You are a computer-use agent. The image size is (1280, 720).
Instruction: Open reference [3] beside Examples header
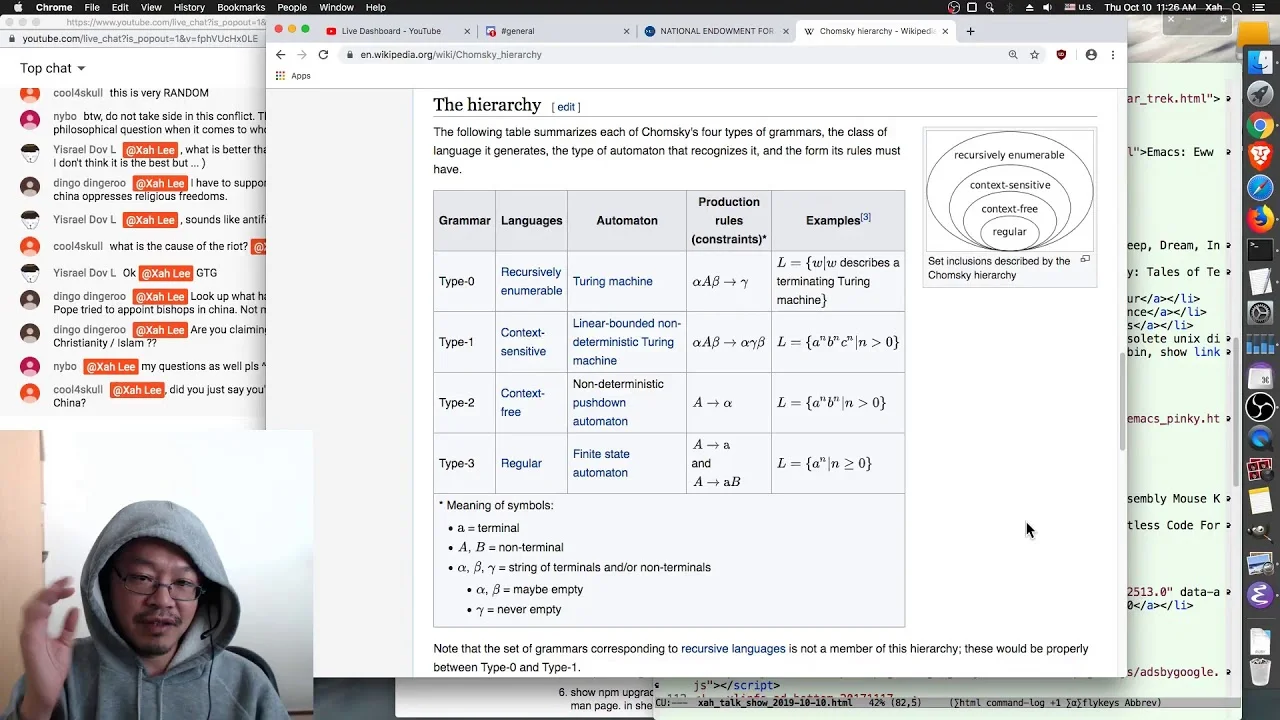tap(866, 217)
